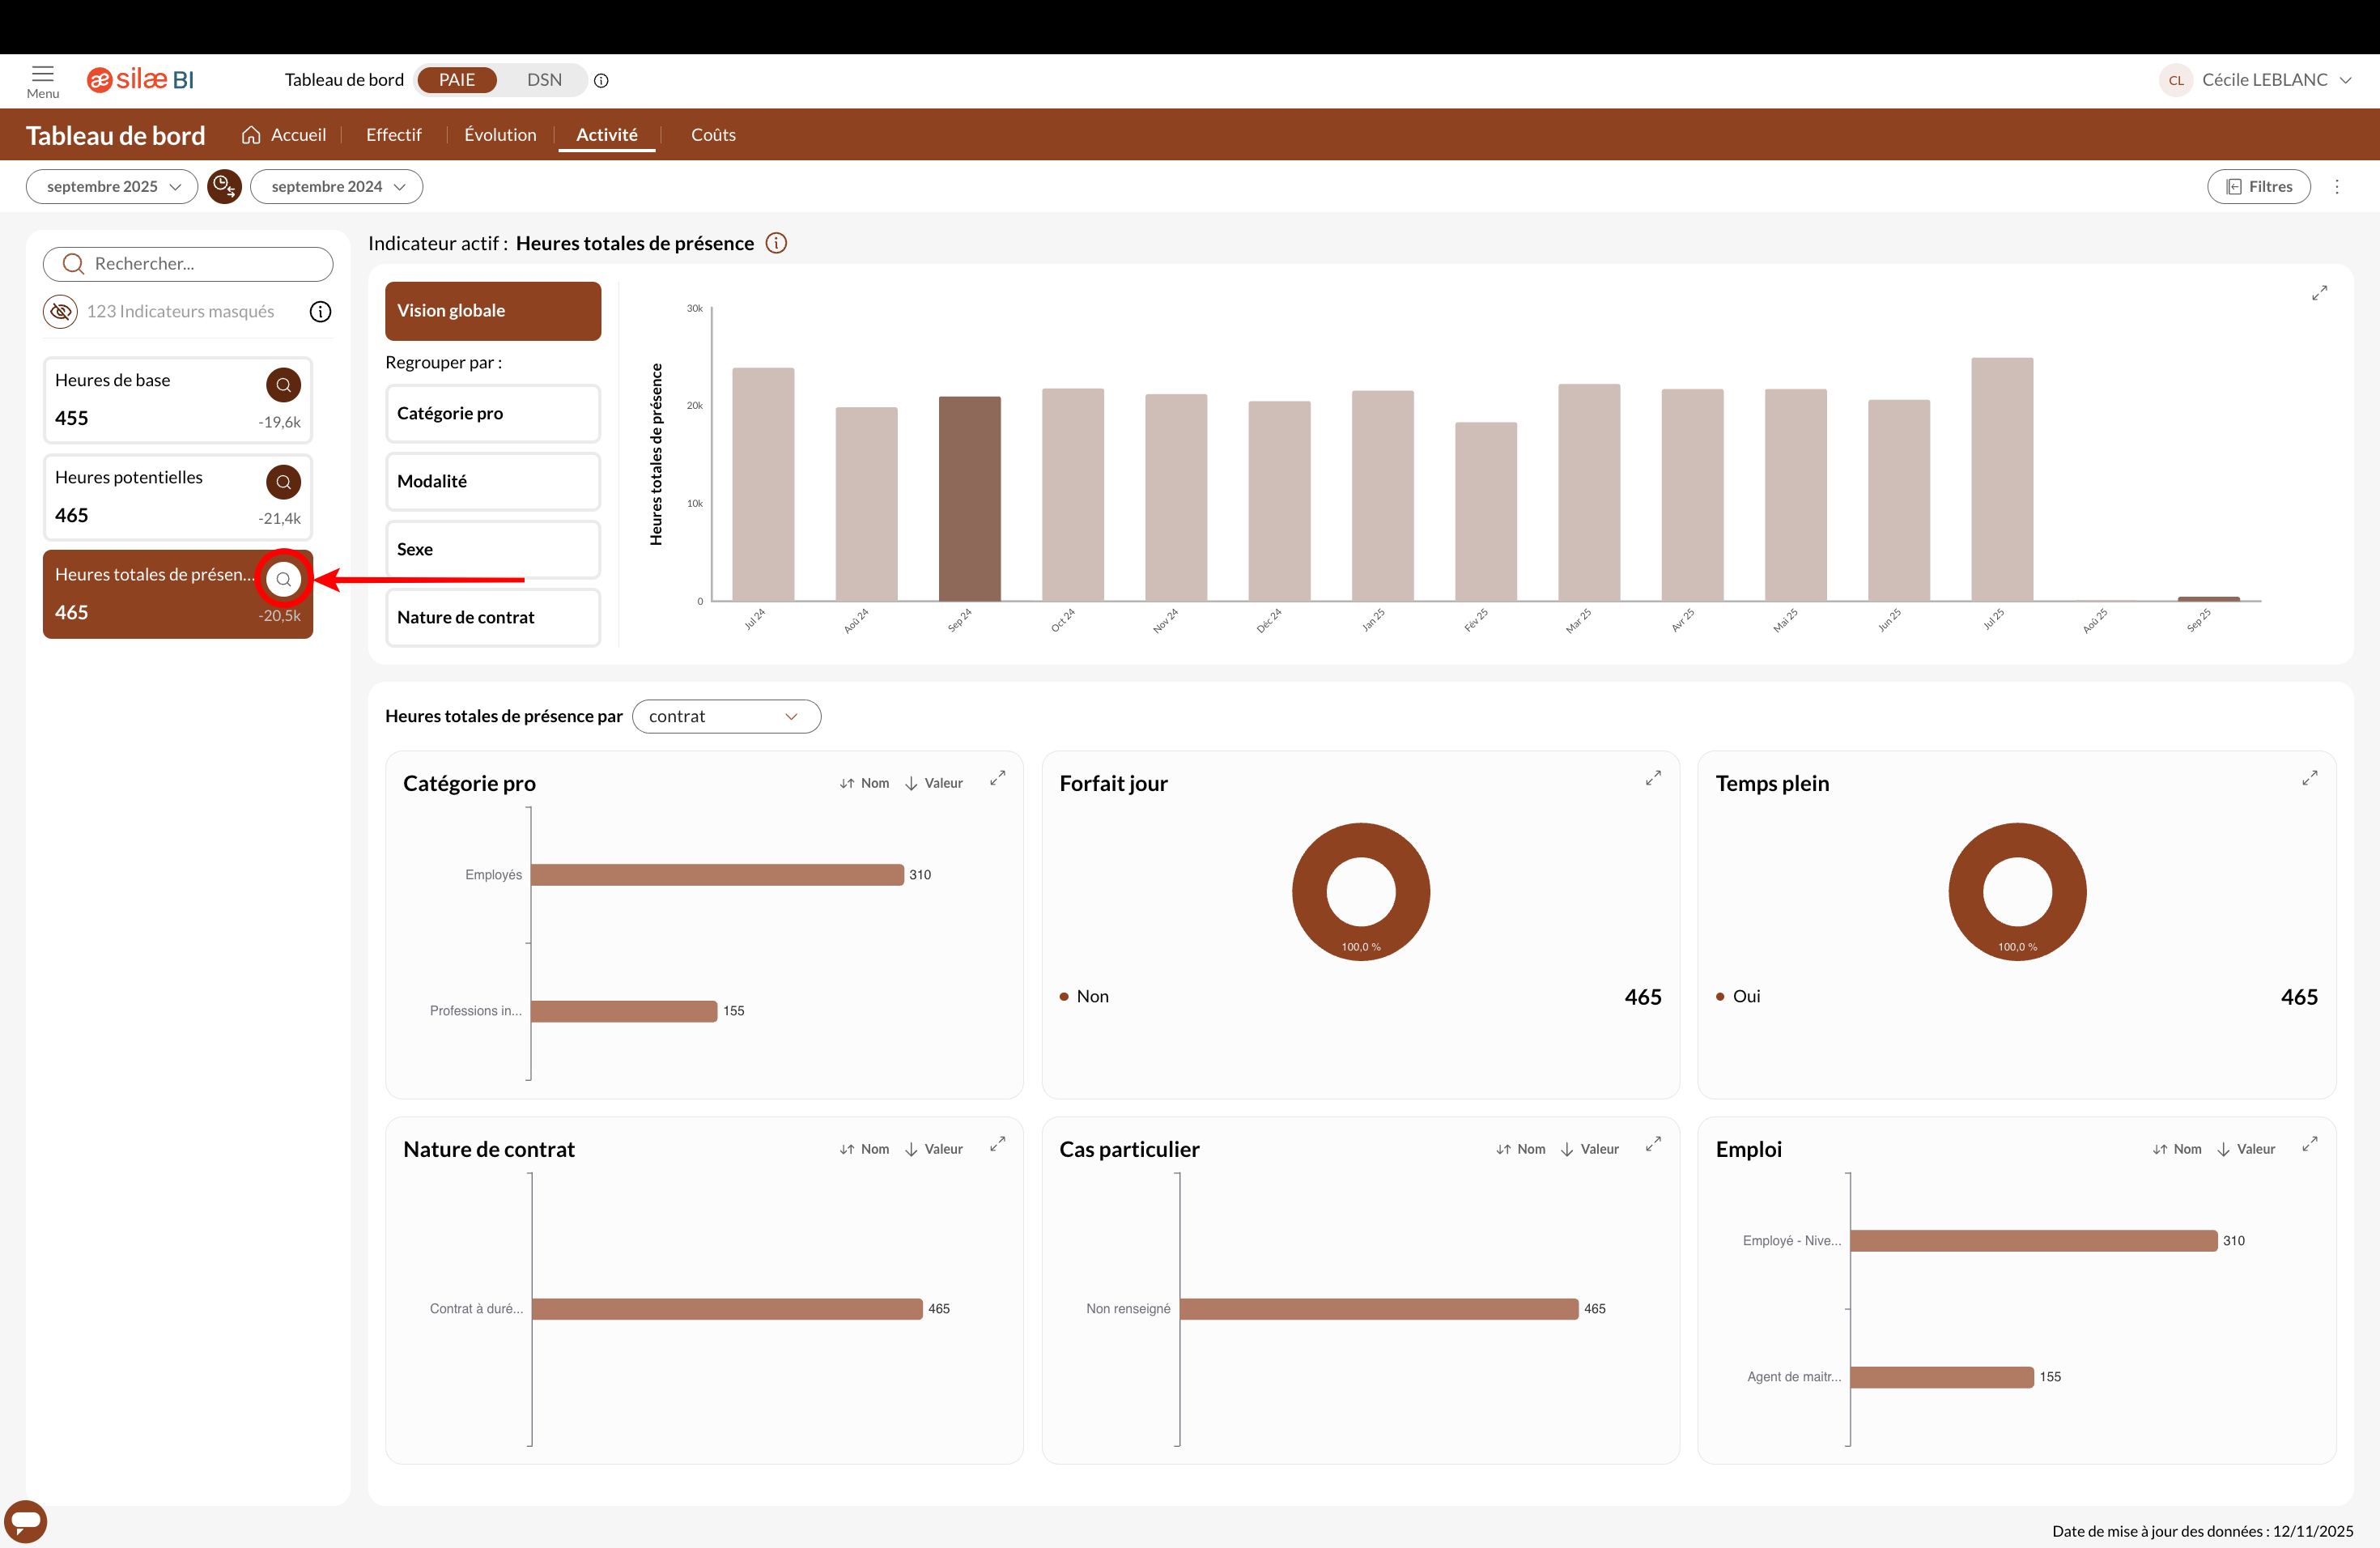Toggle the 123 masked indicators eye icon

tap(61, 312)
